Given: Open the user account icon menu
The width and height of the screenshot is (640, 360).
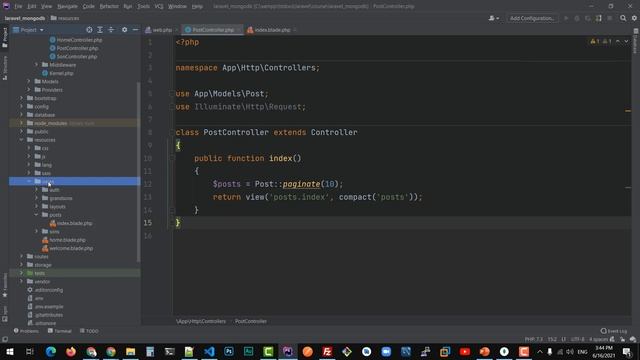Looking at the screenshot, I should 494,18.
